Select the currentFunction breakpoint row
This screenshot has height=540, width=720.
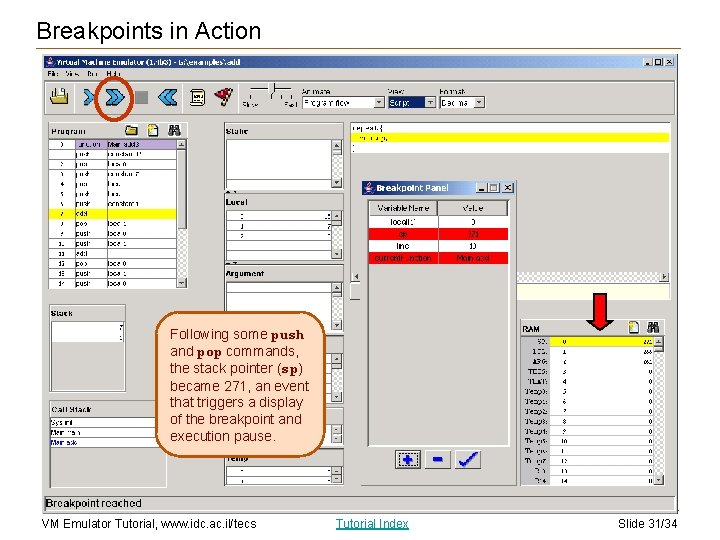point(438,258)
